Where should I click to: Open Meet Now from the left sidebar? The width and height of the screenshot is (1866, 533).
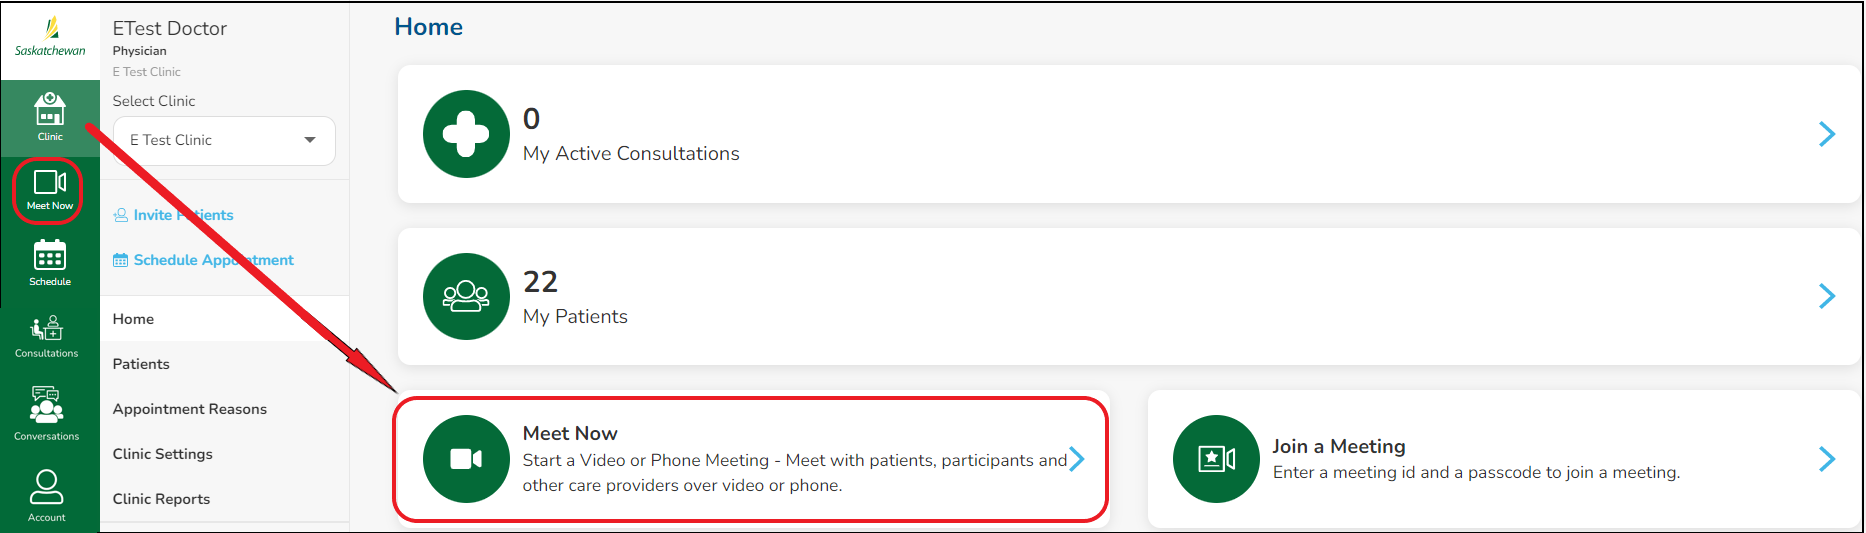coord(49,189)
